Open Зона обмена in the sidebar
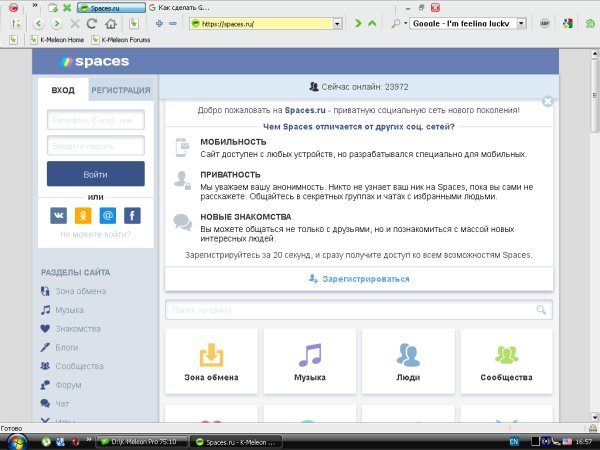600x450 pixels. pos(73,291)
